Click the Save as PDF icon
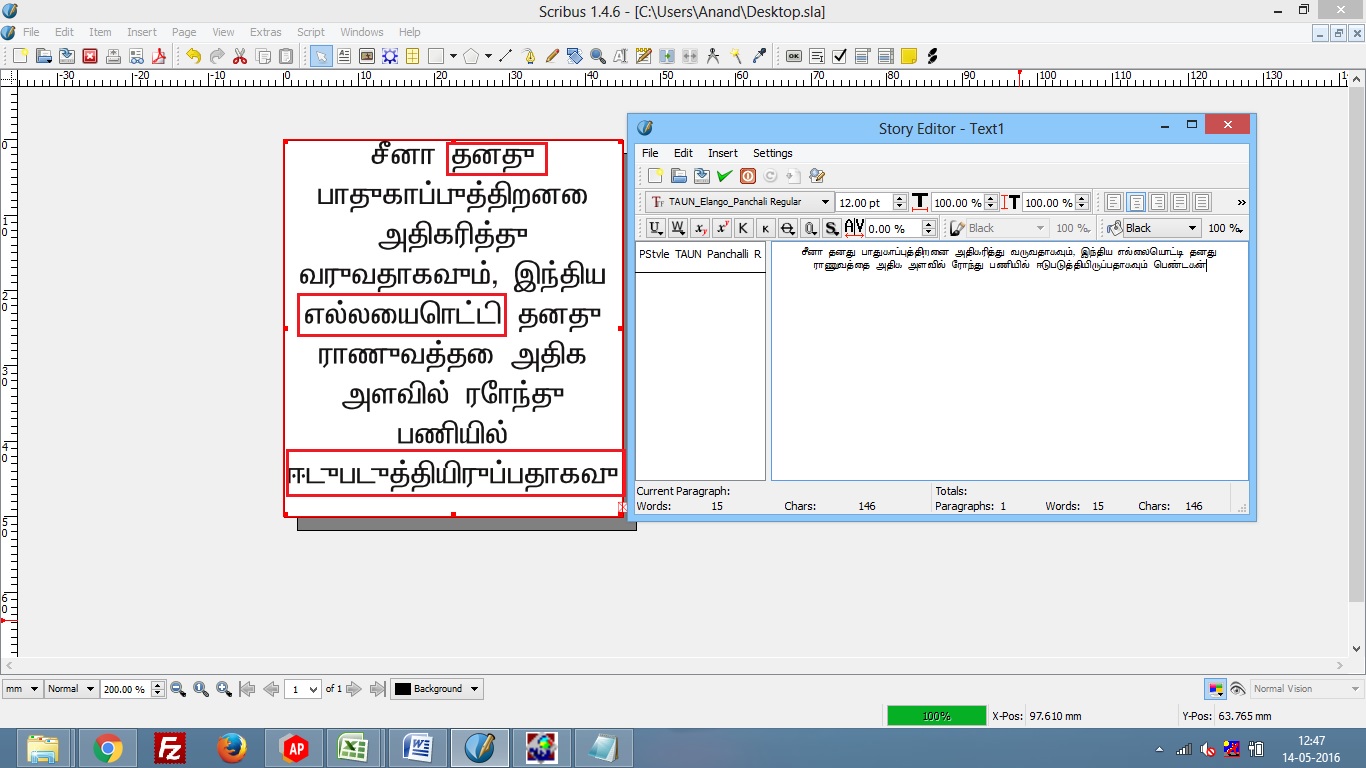The image size is (1366, 768). (158, 56)
